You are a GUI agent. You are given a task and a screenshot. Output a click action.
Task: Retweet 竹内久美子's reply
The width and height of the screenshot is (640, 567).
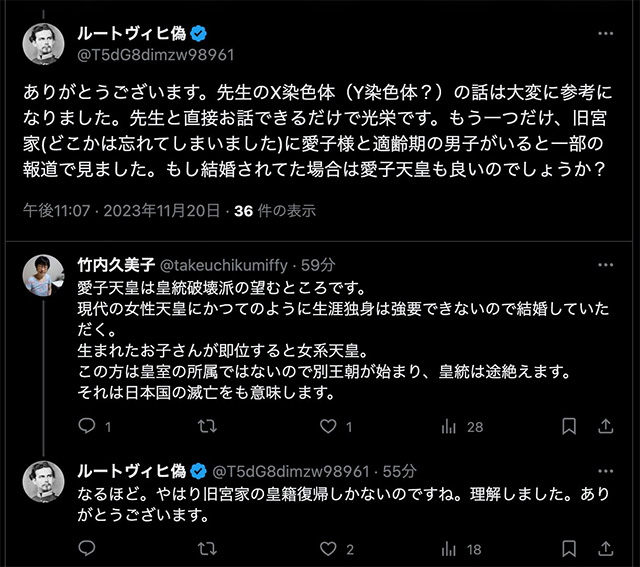tap(208, 427)
